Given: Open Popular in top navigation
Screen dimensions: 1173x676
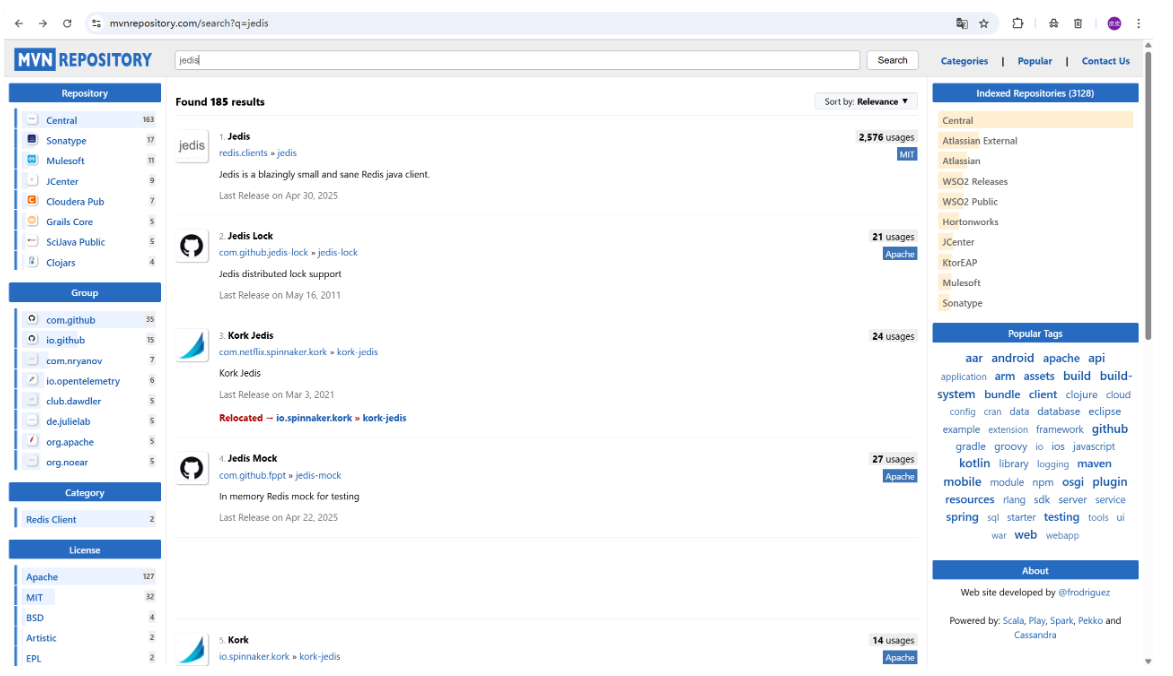Looking at the screenshot, I should (1035, 61).
